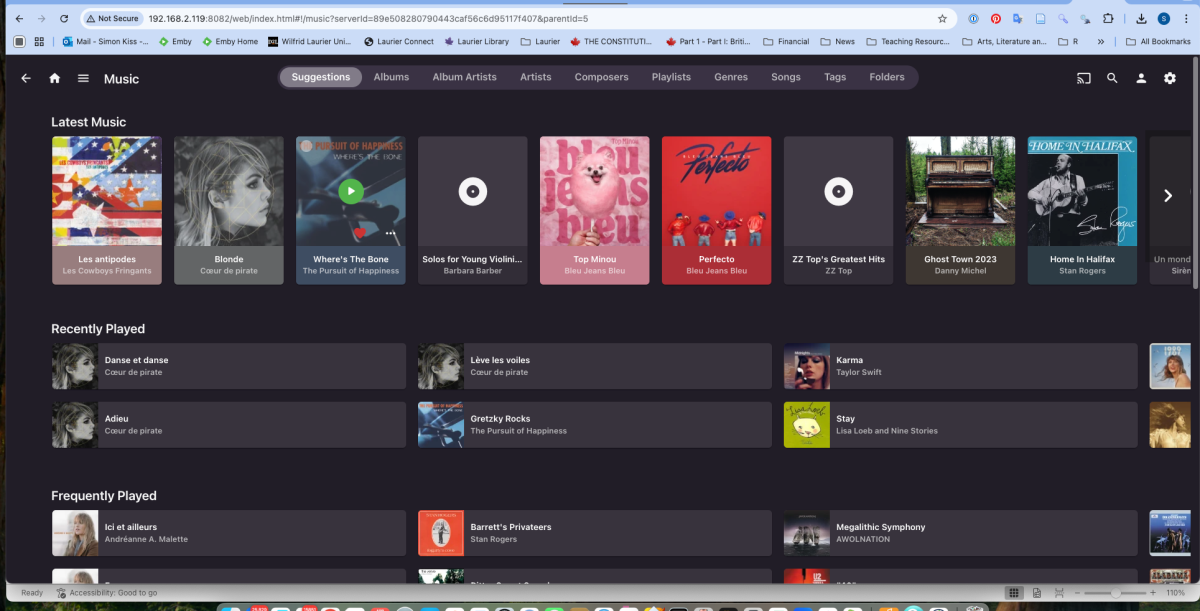The image size is (1200, 611).
Task: Play the song Danse et danse
Action: click(x=229, y=366)
